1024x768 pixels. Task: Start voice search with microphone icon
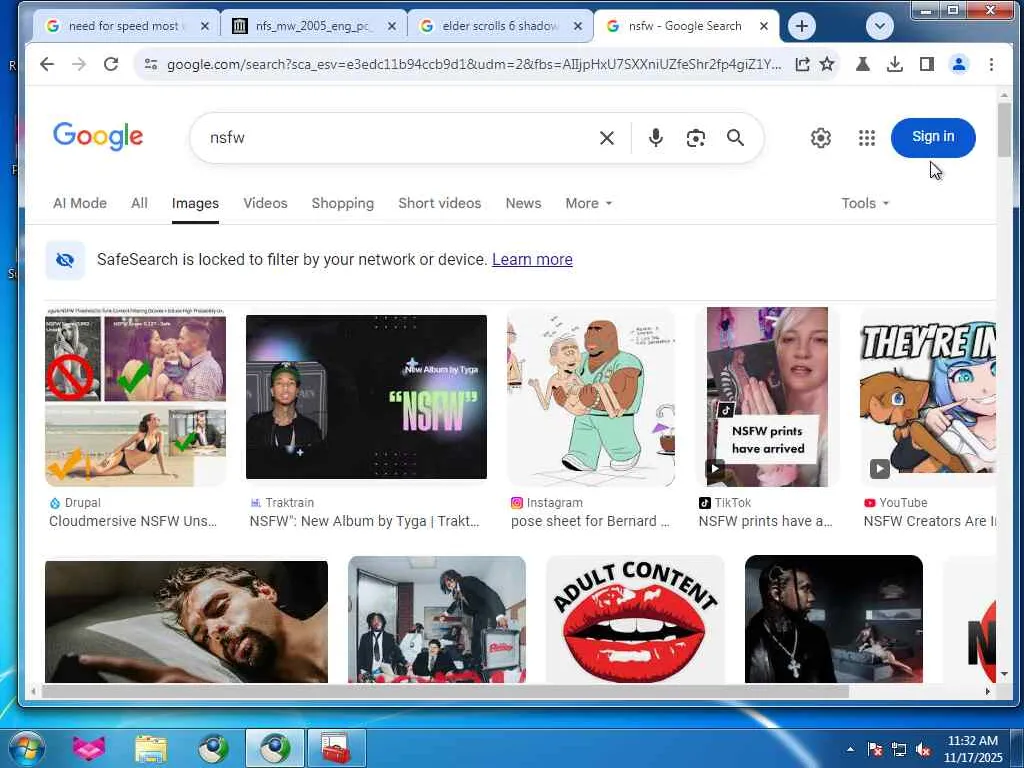[656, 138]
